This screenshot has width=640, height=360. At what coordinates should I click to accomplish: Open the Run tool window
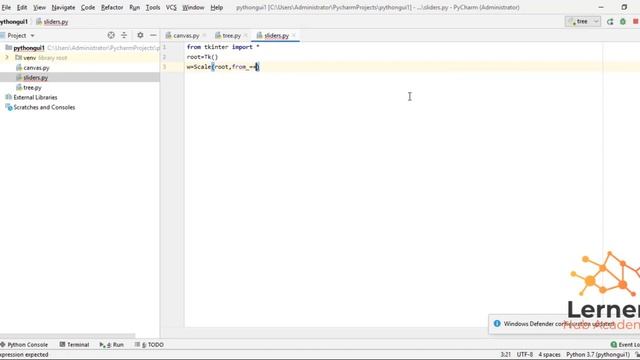coord(111,344)
